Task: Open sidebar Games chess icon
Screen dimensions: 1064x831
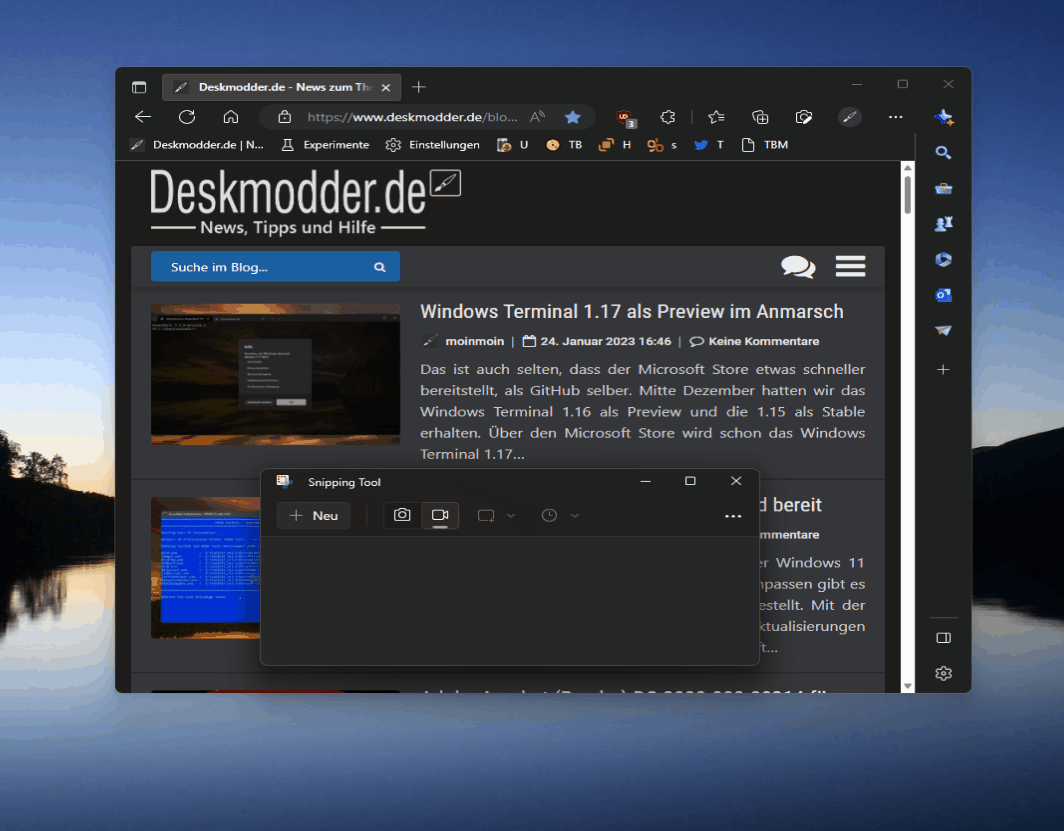Action: [x=943, y=224]
